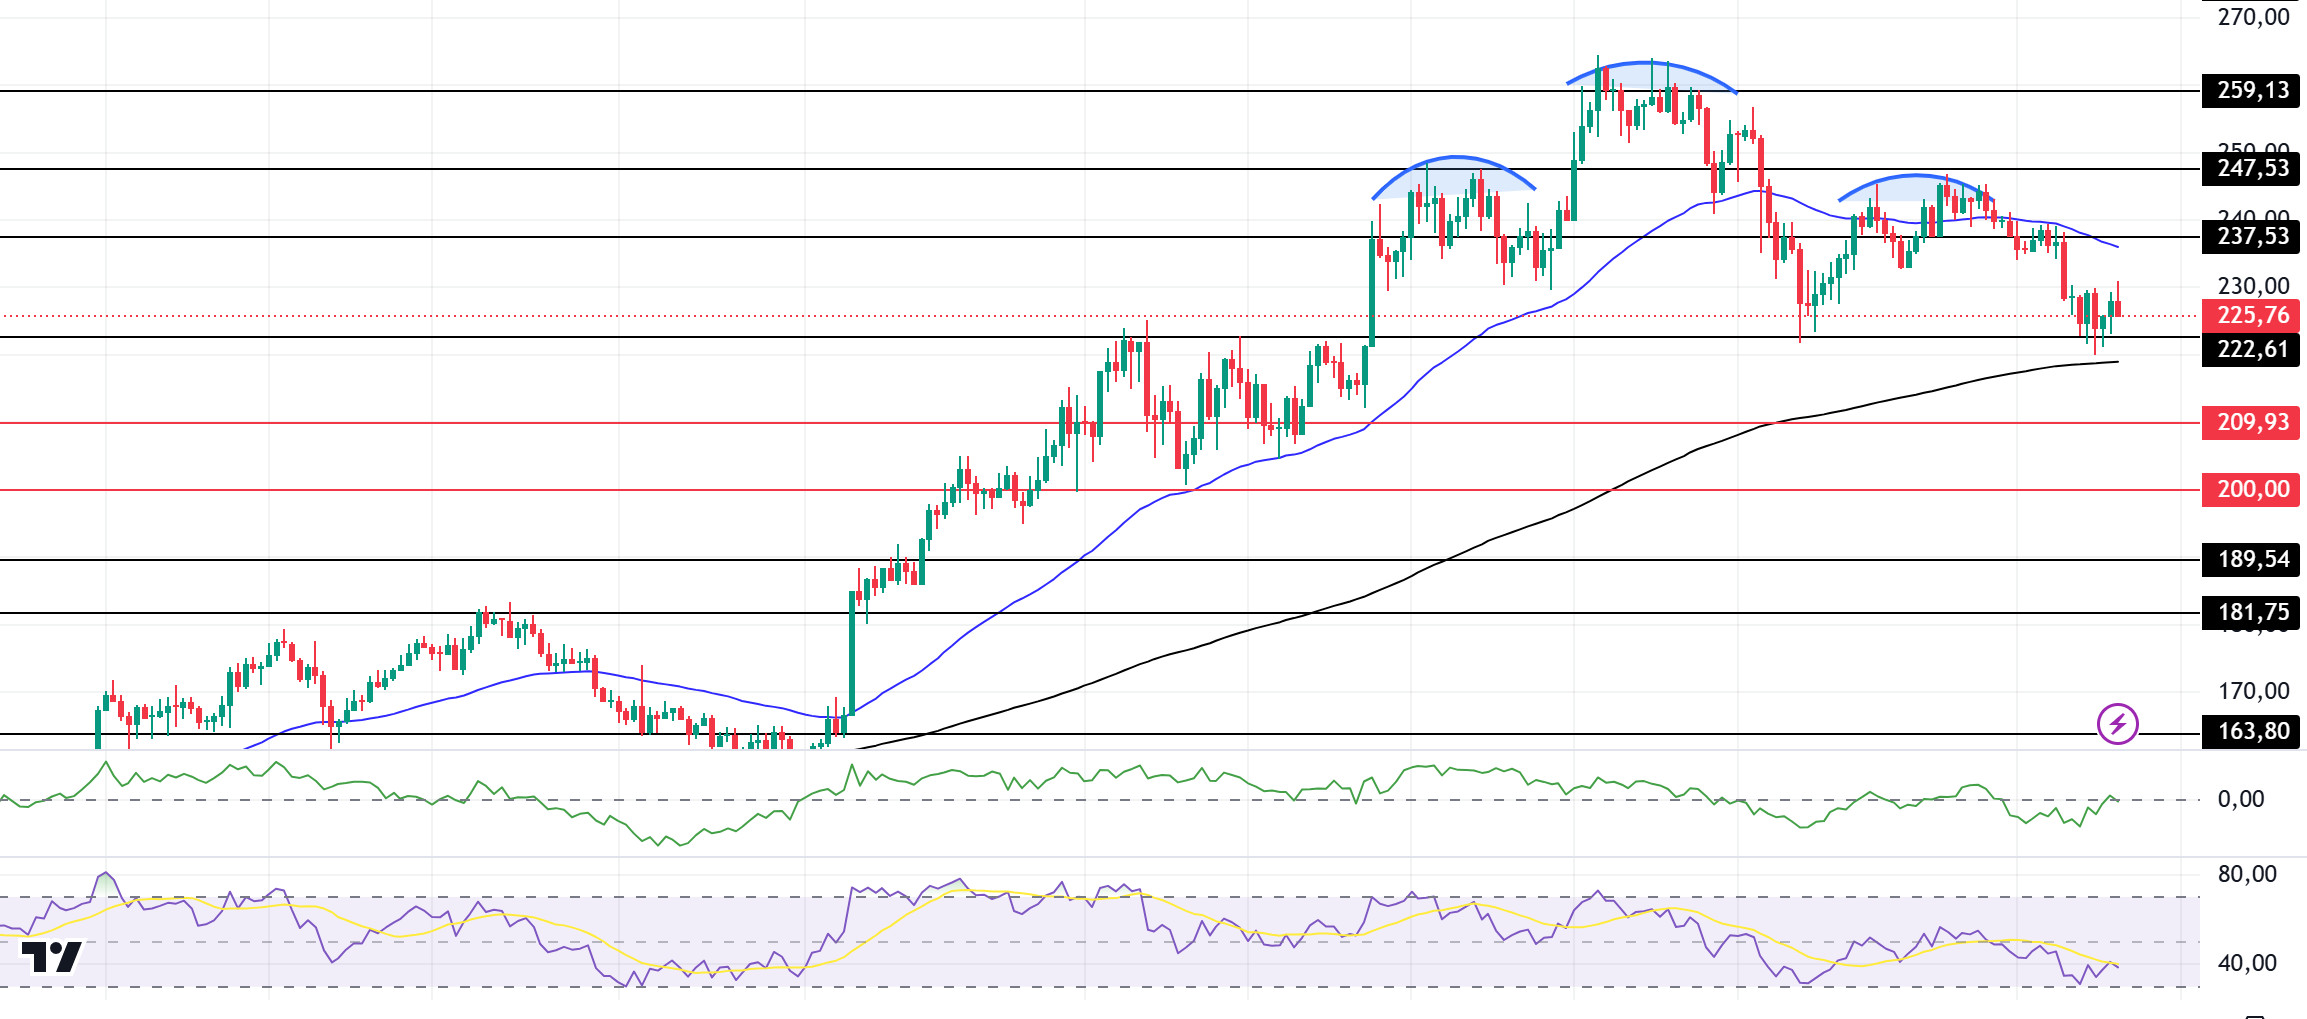This screenshot has height=1019, width=2307.
Task: Click the 270,00 price axis value
Action: [x=2253, y=17]
